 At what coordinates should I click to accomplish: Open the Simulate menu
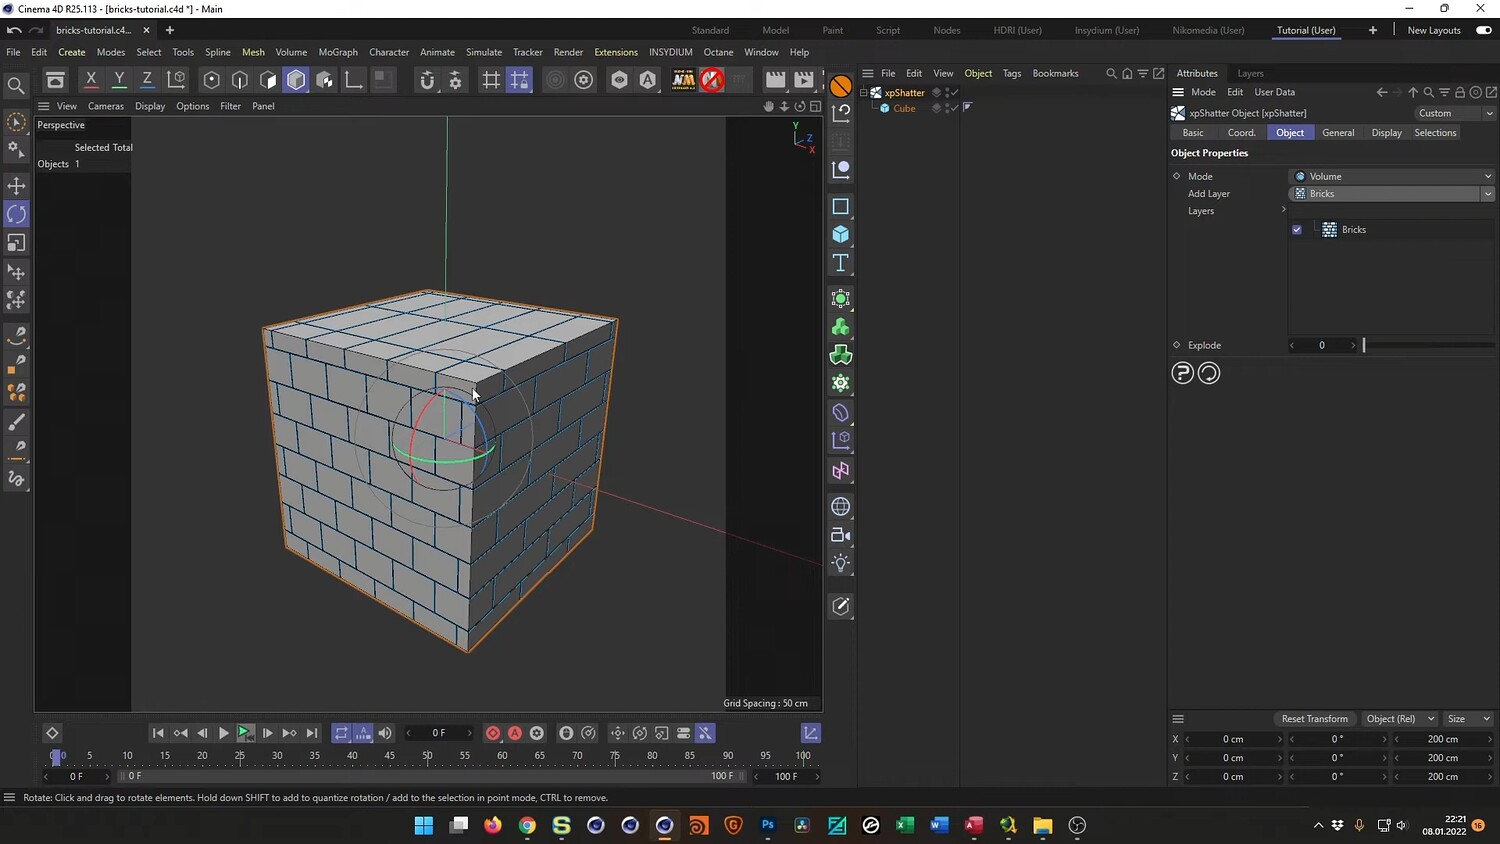(x=484, y=52)
